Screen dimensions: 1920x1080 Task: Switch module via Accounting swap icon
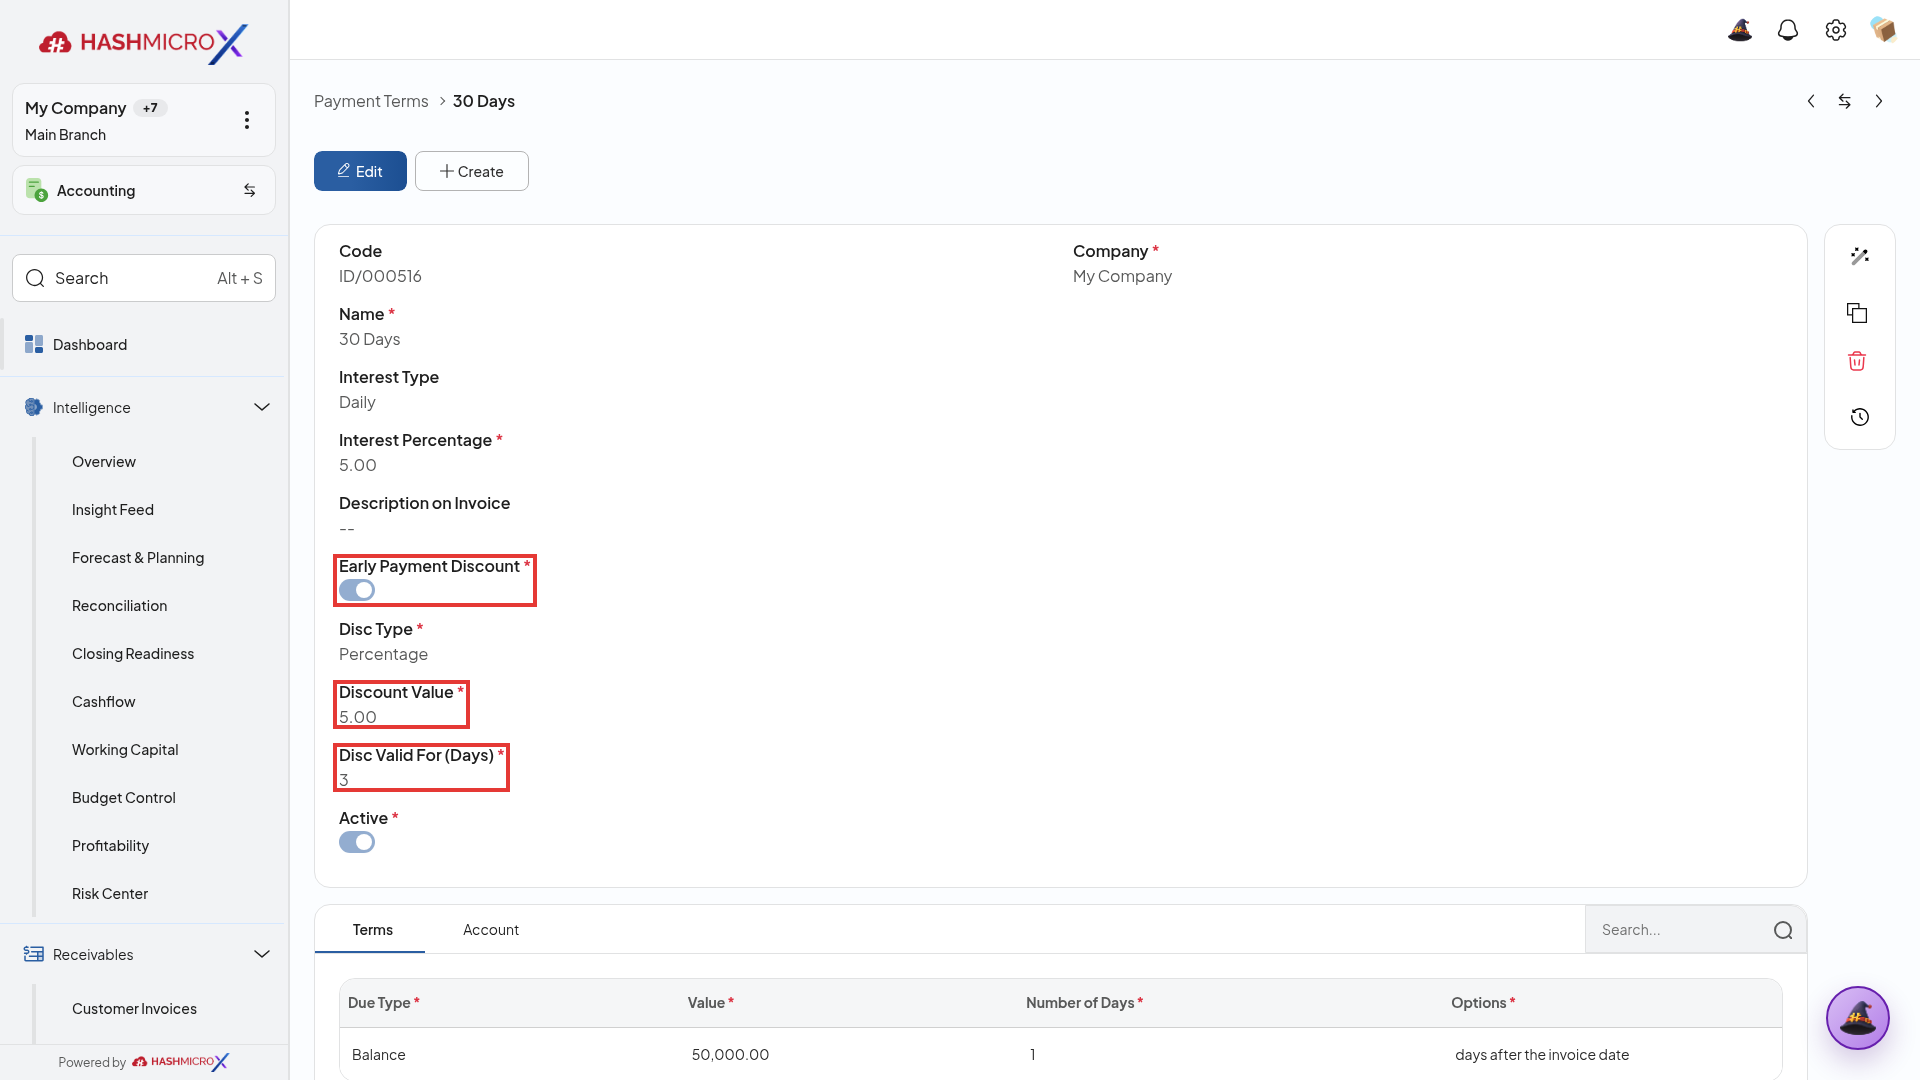click(250, 190)
